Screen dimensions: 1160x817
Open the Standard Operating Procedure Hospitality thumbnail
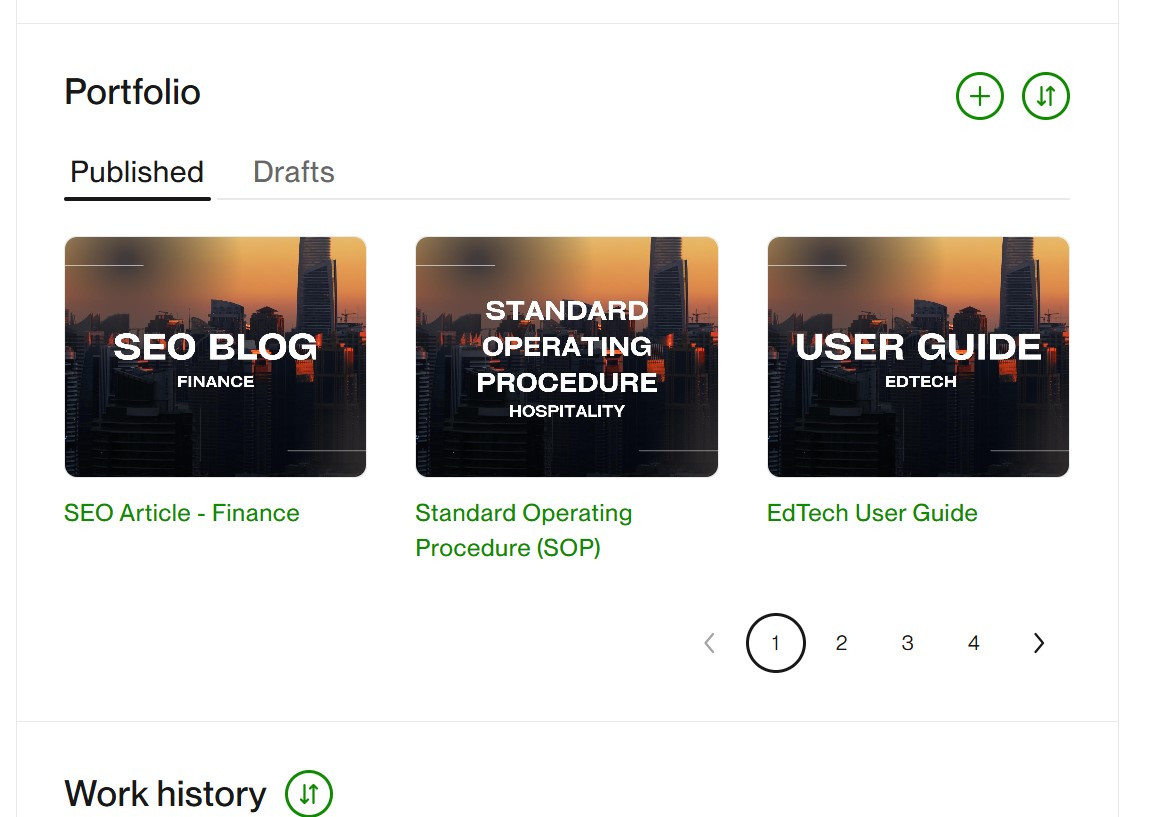click(567, 357)
